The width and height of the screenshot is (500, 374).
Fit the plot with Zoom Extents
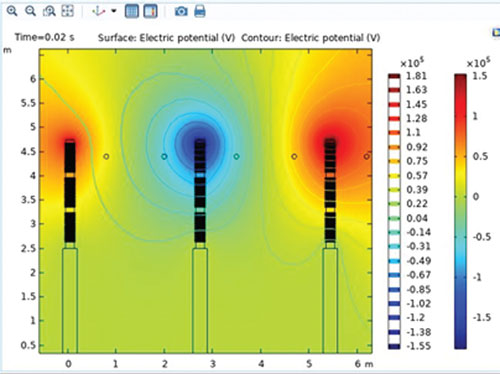(68, 11)
